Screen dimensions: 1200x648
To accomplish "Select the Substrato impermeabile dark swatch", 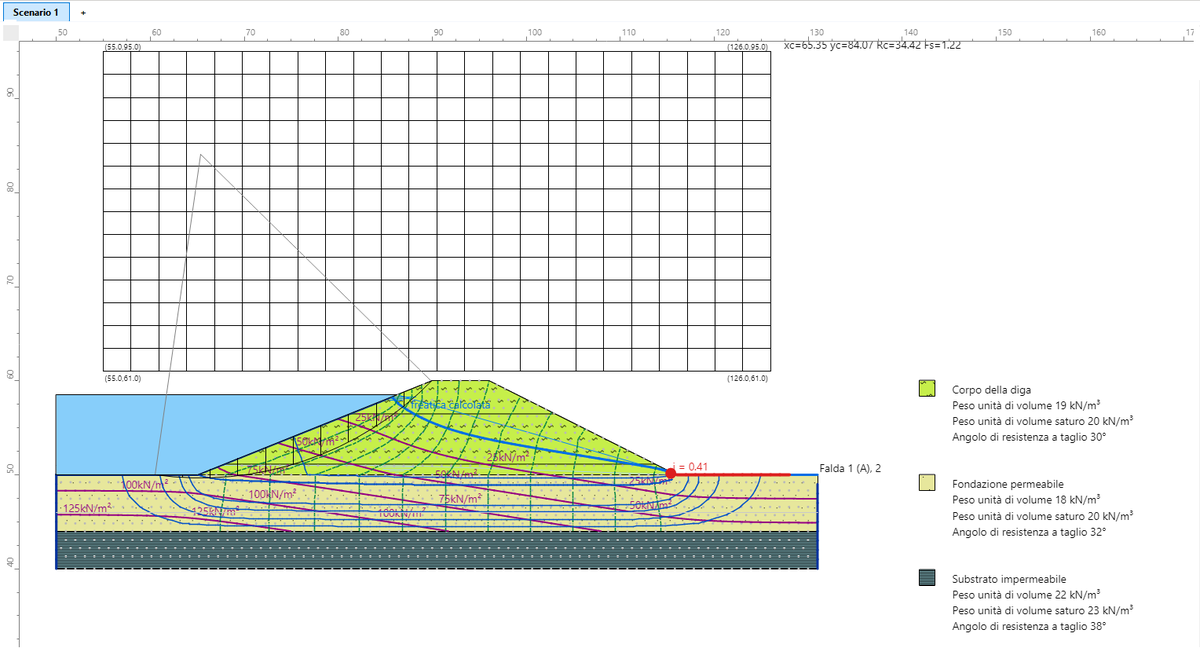I will pyautogui.click(x=927, y=578).
